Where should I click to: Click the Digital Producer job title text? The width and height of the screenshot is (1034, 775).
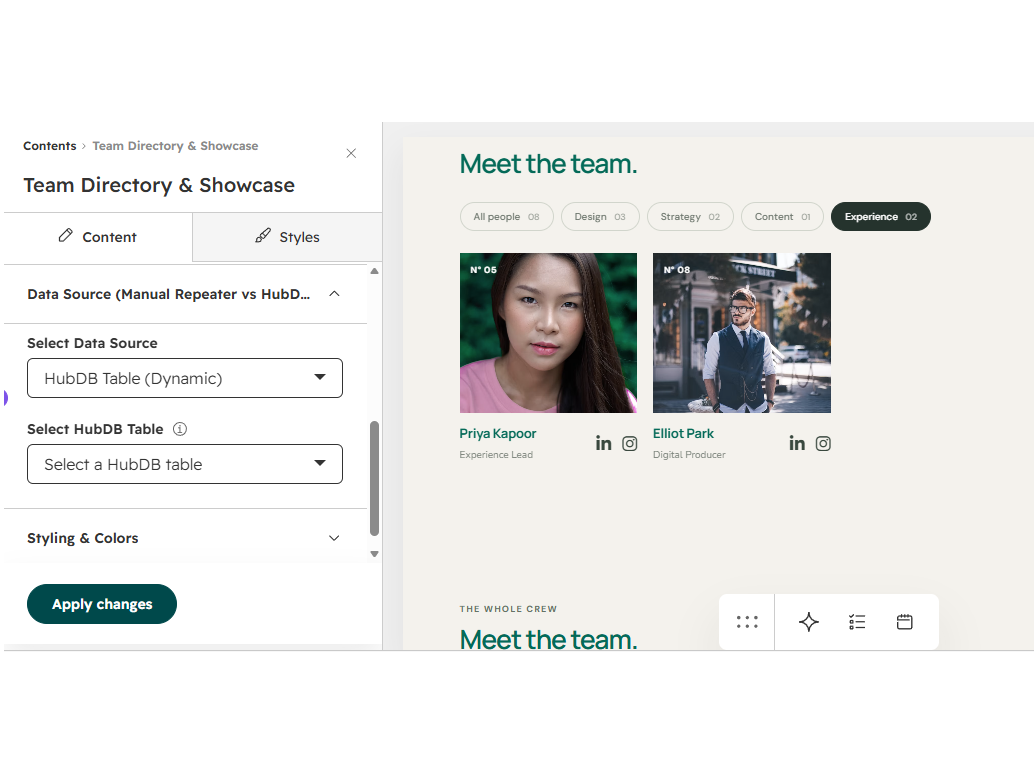[689, 454]
